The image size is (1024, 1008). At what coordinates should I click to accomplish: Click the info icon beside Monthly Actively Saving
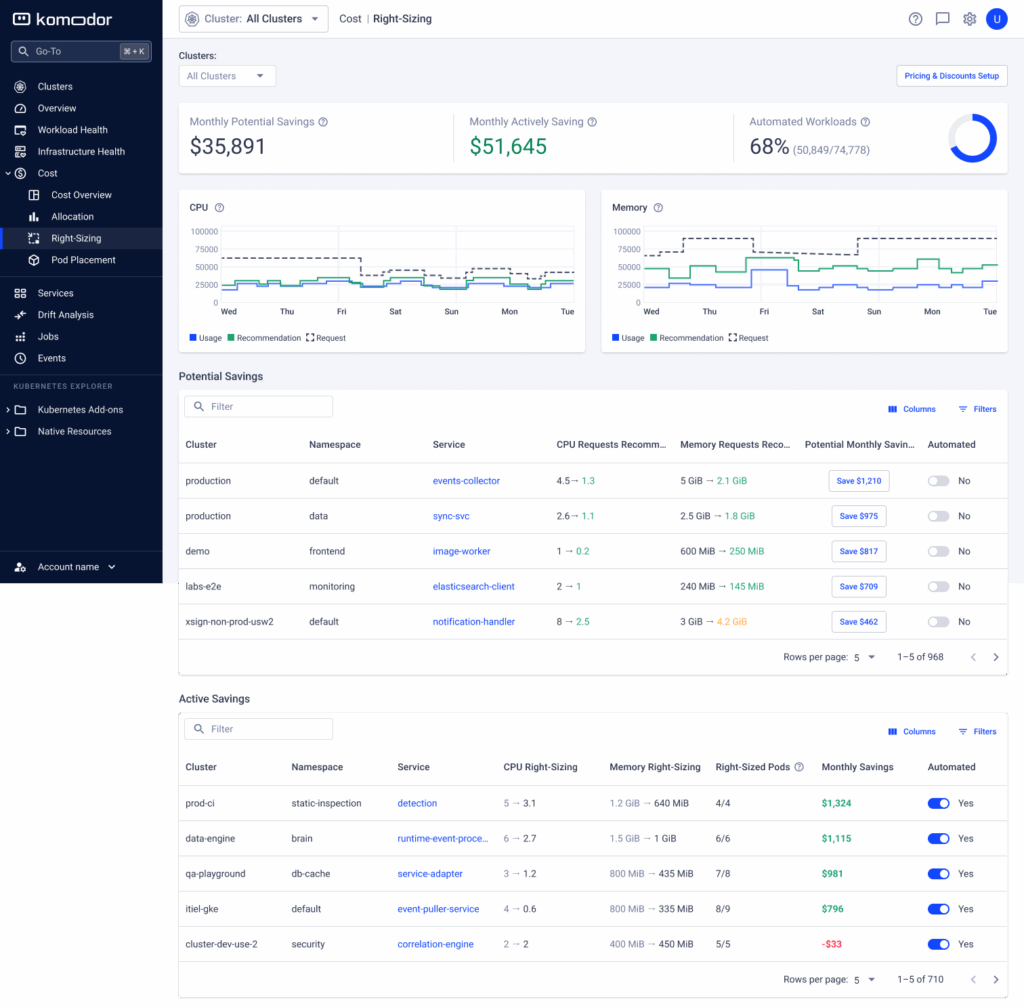coord(592,122)
